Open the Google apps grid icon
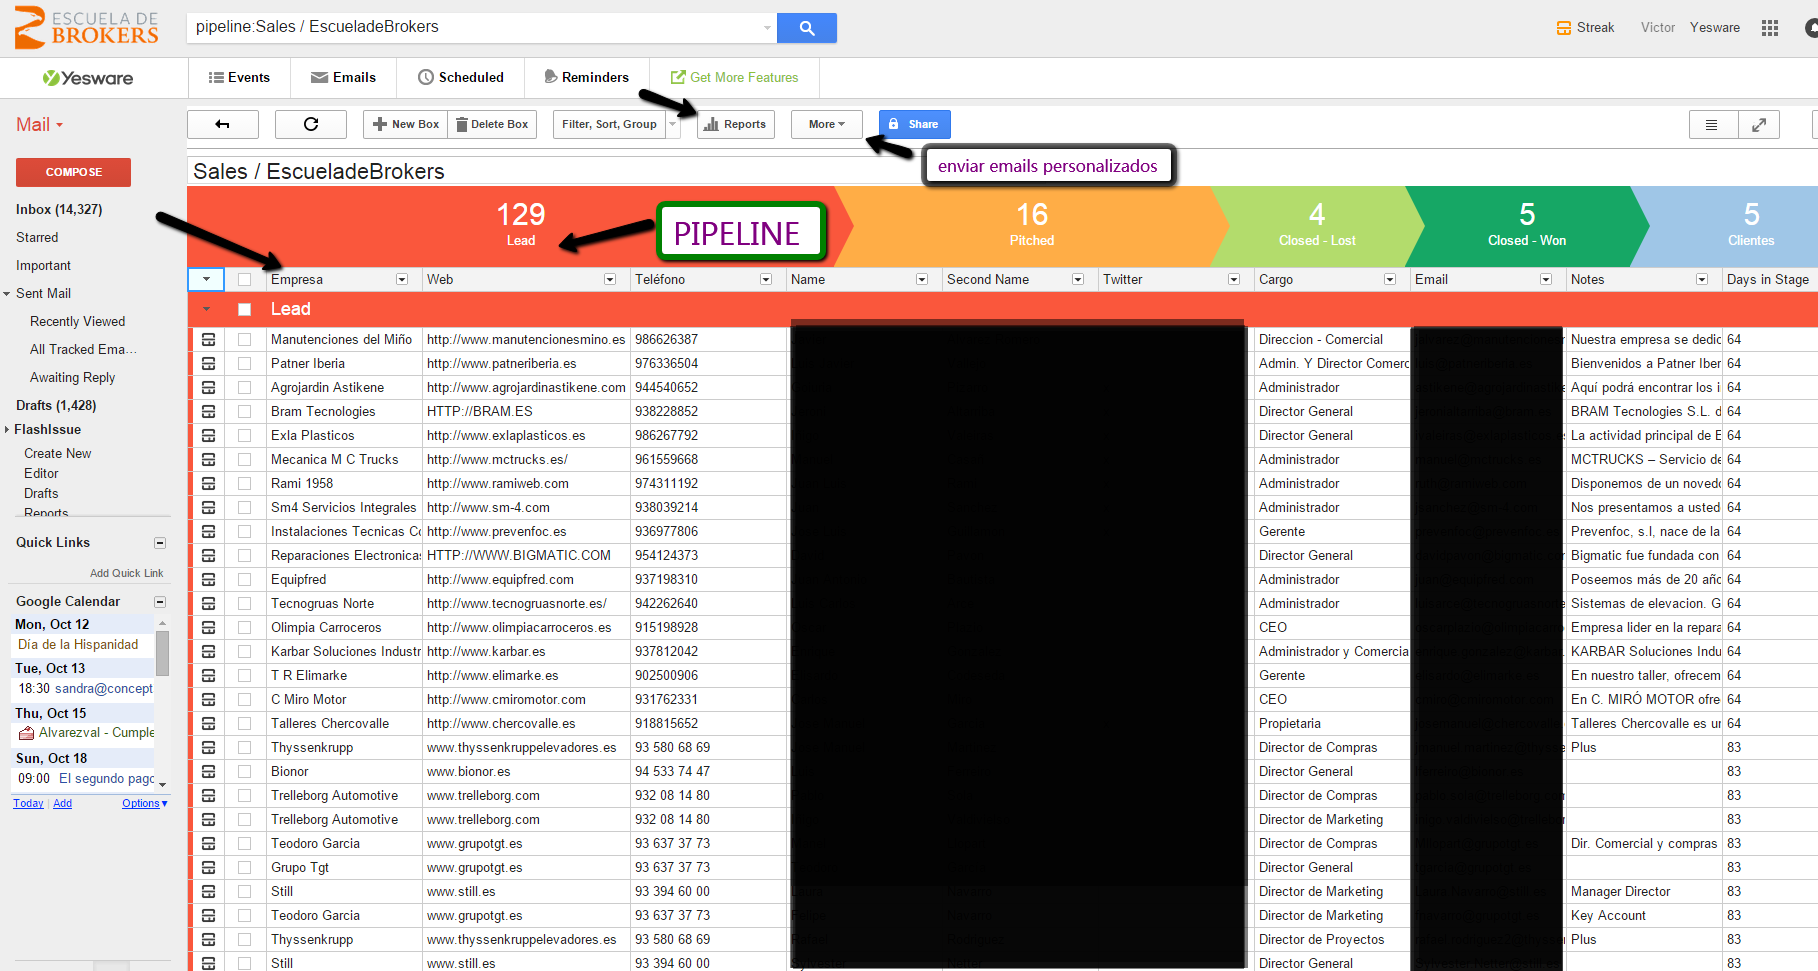The image size is (1818, 971). [x=1770, y=28]
